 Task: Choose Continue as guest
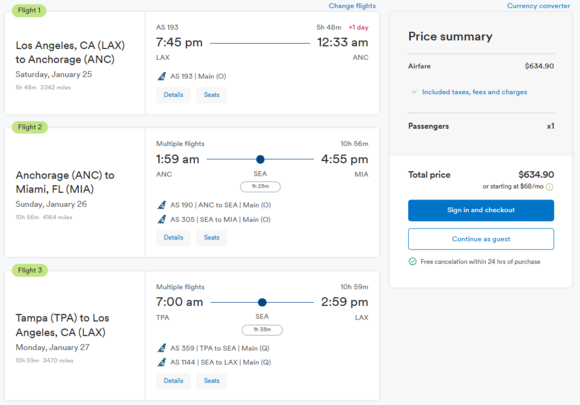(481, 239)
